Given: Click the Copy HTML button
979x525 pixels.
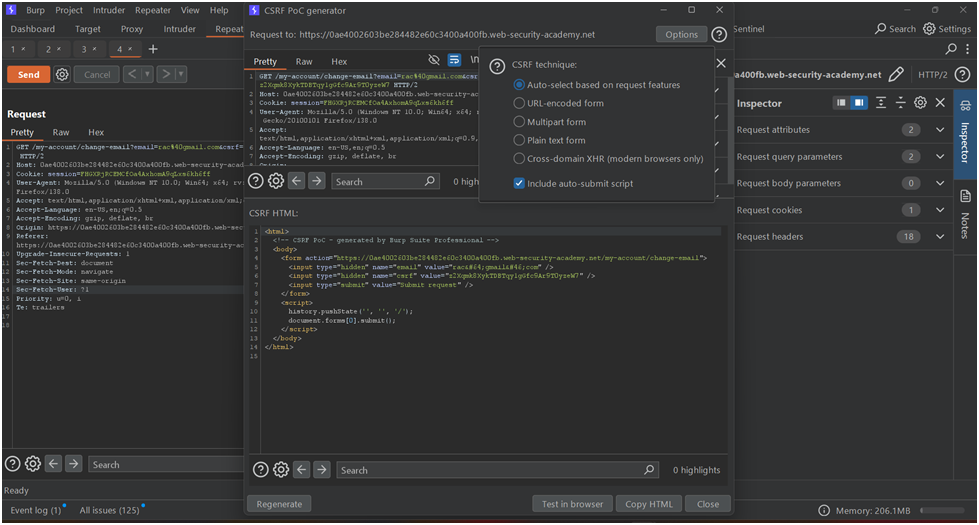Looking at the screenshot, I should click(x=648, y=504).
